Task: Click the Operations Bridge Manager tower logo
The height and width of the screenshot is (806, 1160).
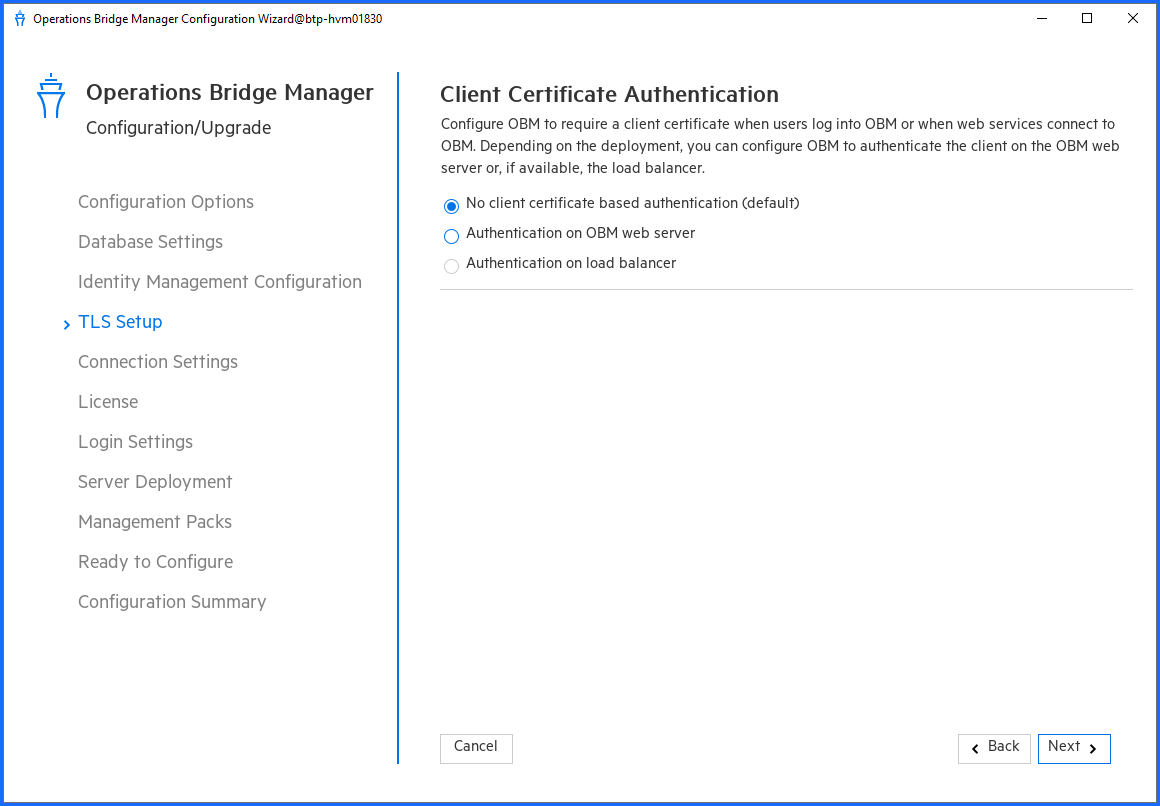Action: click(x=50, y=96)
